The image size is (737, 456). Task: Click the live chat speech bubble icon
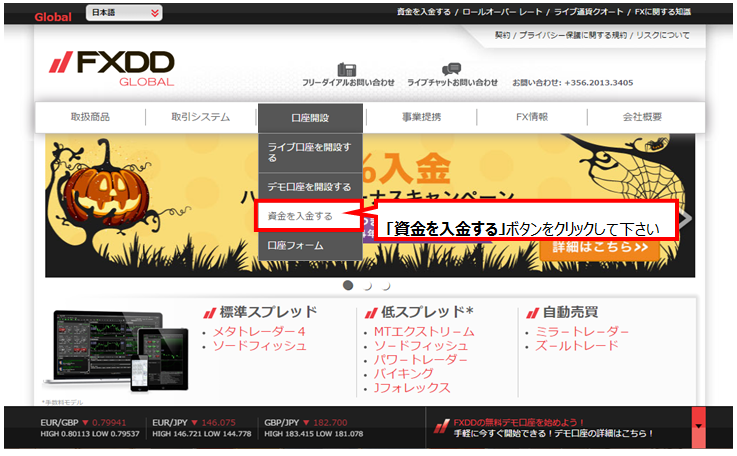point(452,69)
